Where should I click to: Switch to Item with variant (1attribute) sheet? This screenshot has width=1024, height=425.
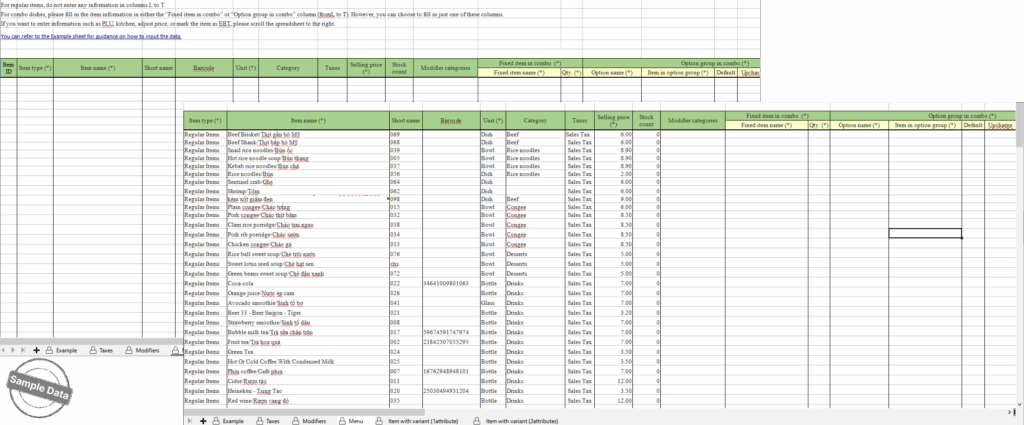point(419,422)
